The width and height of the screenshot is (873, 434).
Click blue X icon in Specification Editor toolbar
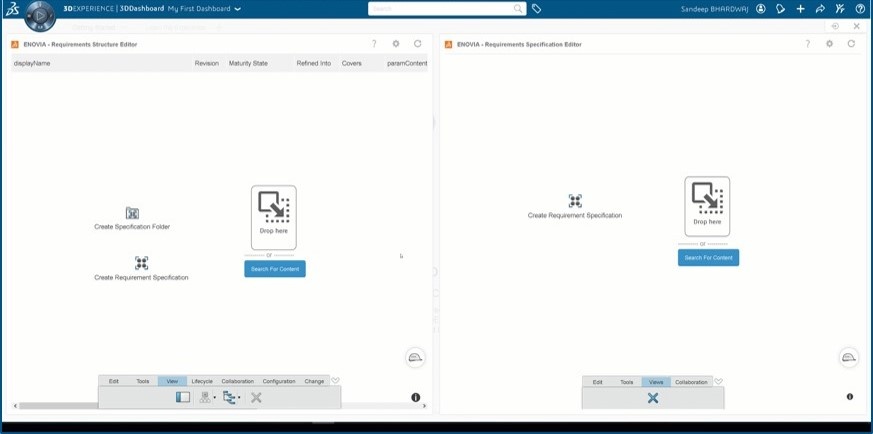[x=653, y=398]
